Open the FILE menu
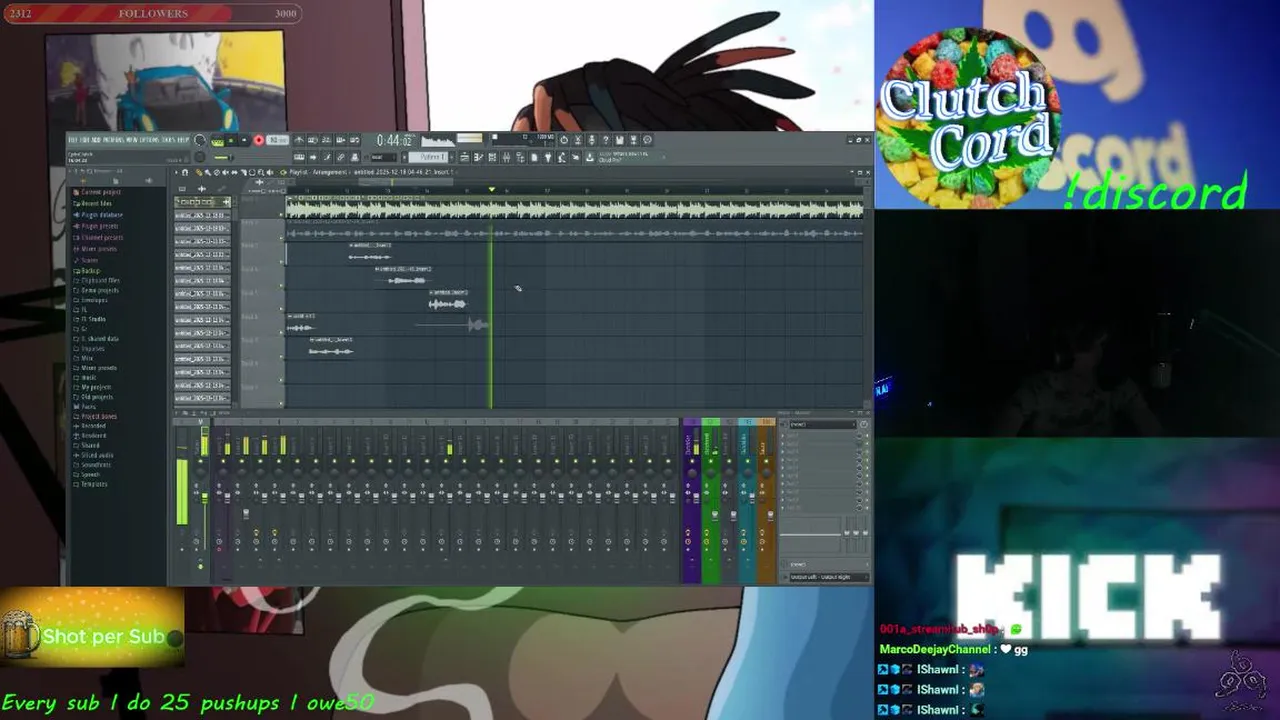 point(72,139)
